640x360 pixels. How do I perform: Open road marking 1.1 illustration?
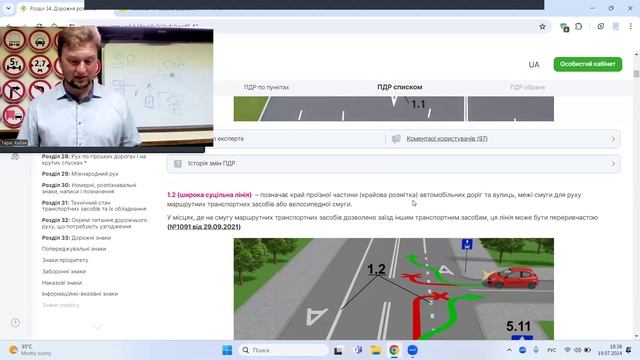[393, 109]
